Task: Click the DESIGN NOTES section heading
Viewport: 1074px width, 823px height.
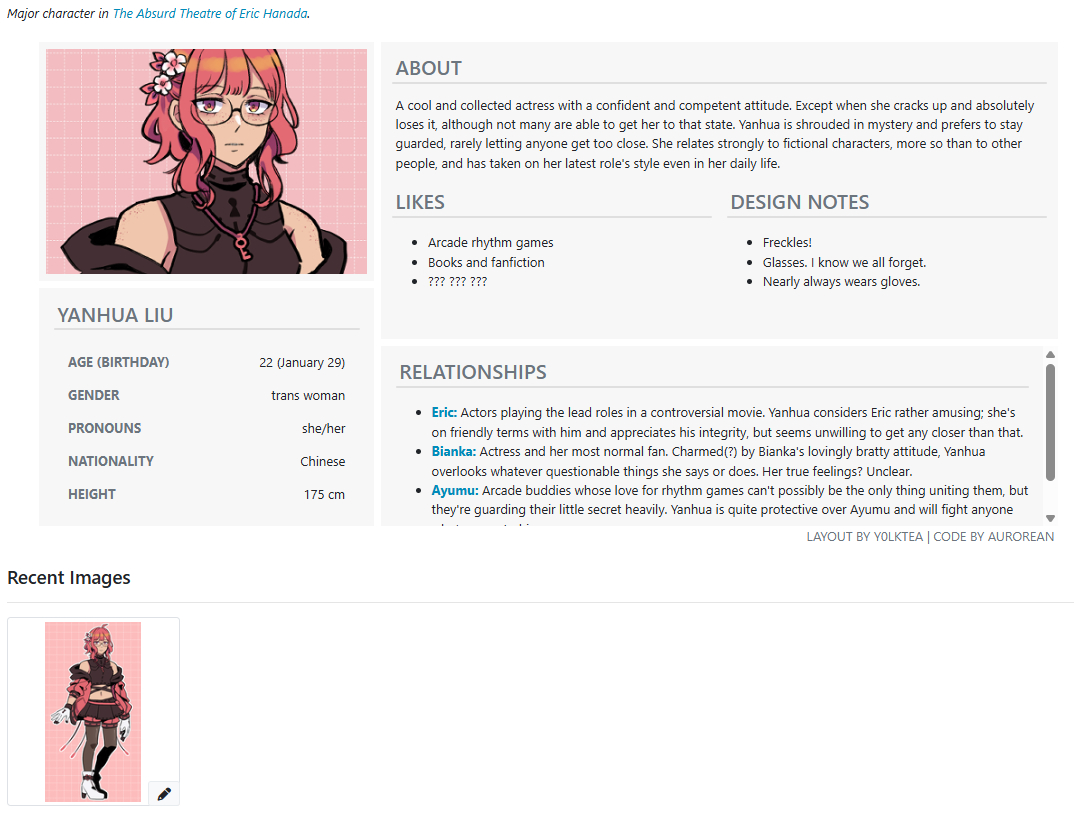Action: 799,202
